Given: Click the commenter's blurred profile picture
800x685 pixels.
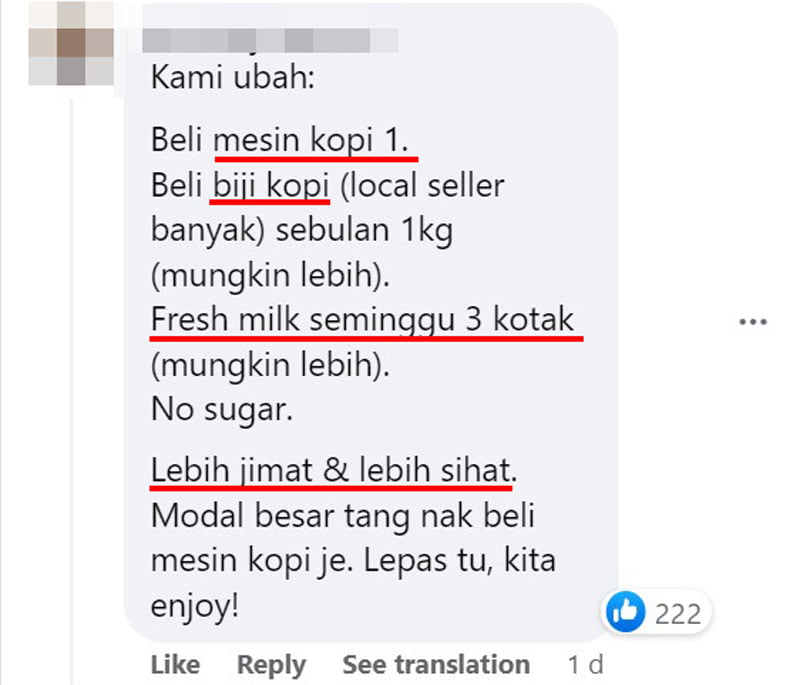Looking at the screenshot, I should click(x=71, y=43).
